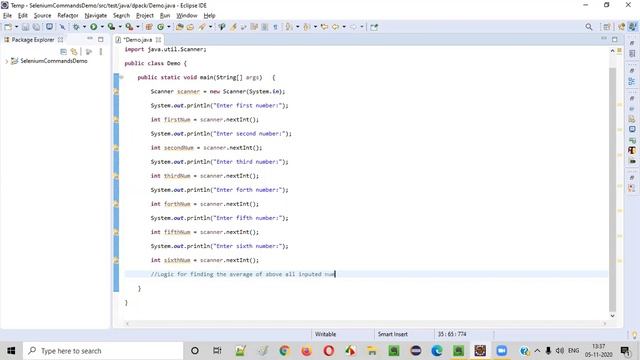The height and width of the screenshot is (360, 640).
Task: Switch to the highlighted Java perspective icon
Action: point(633,27)
